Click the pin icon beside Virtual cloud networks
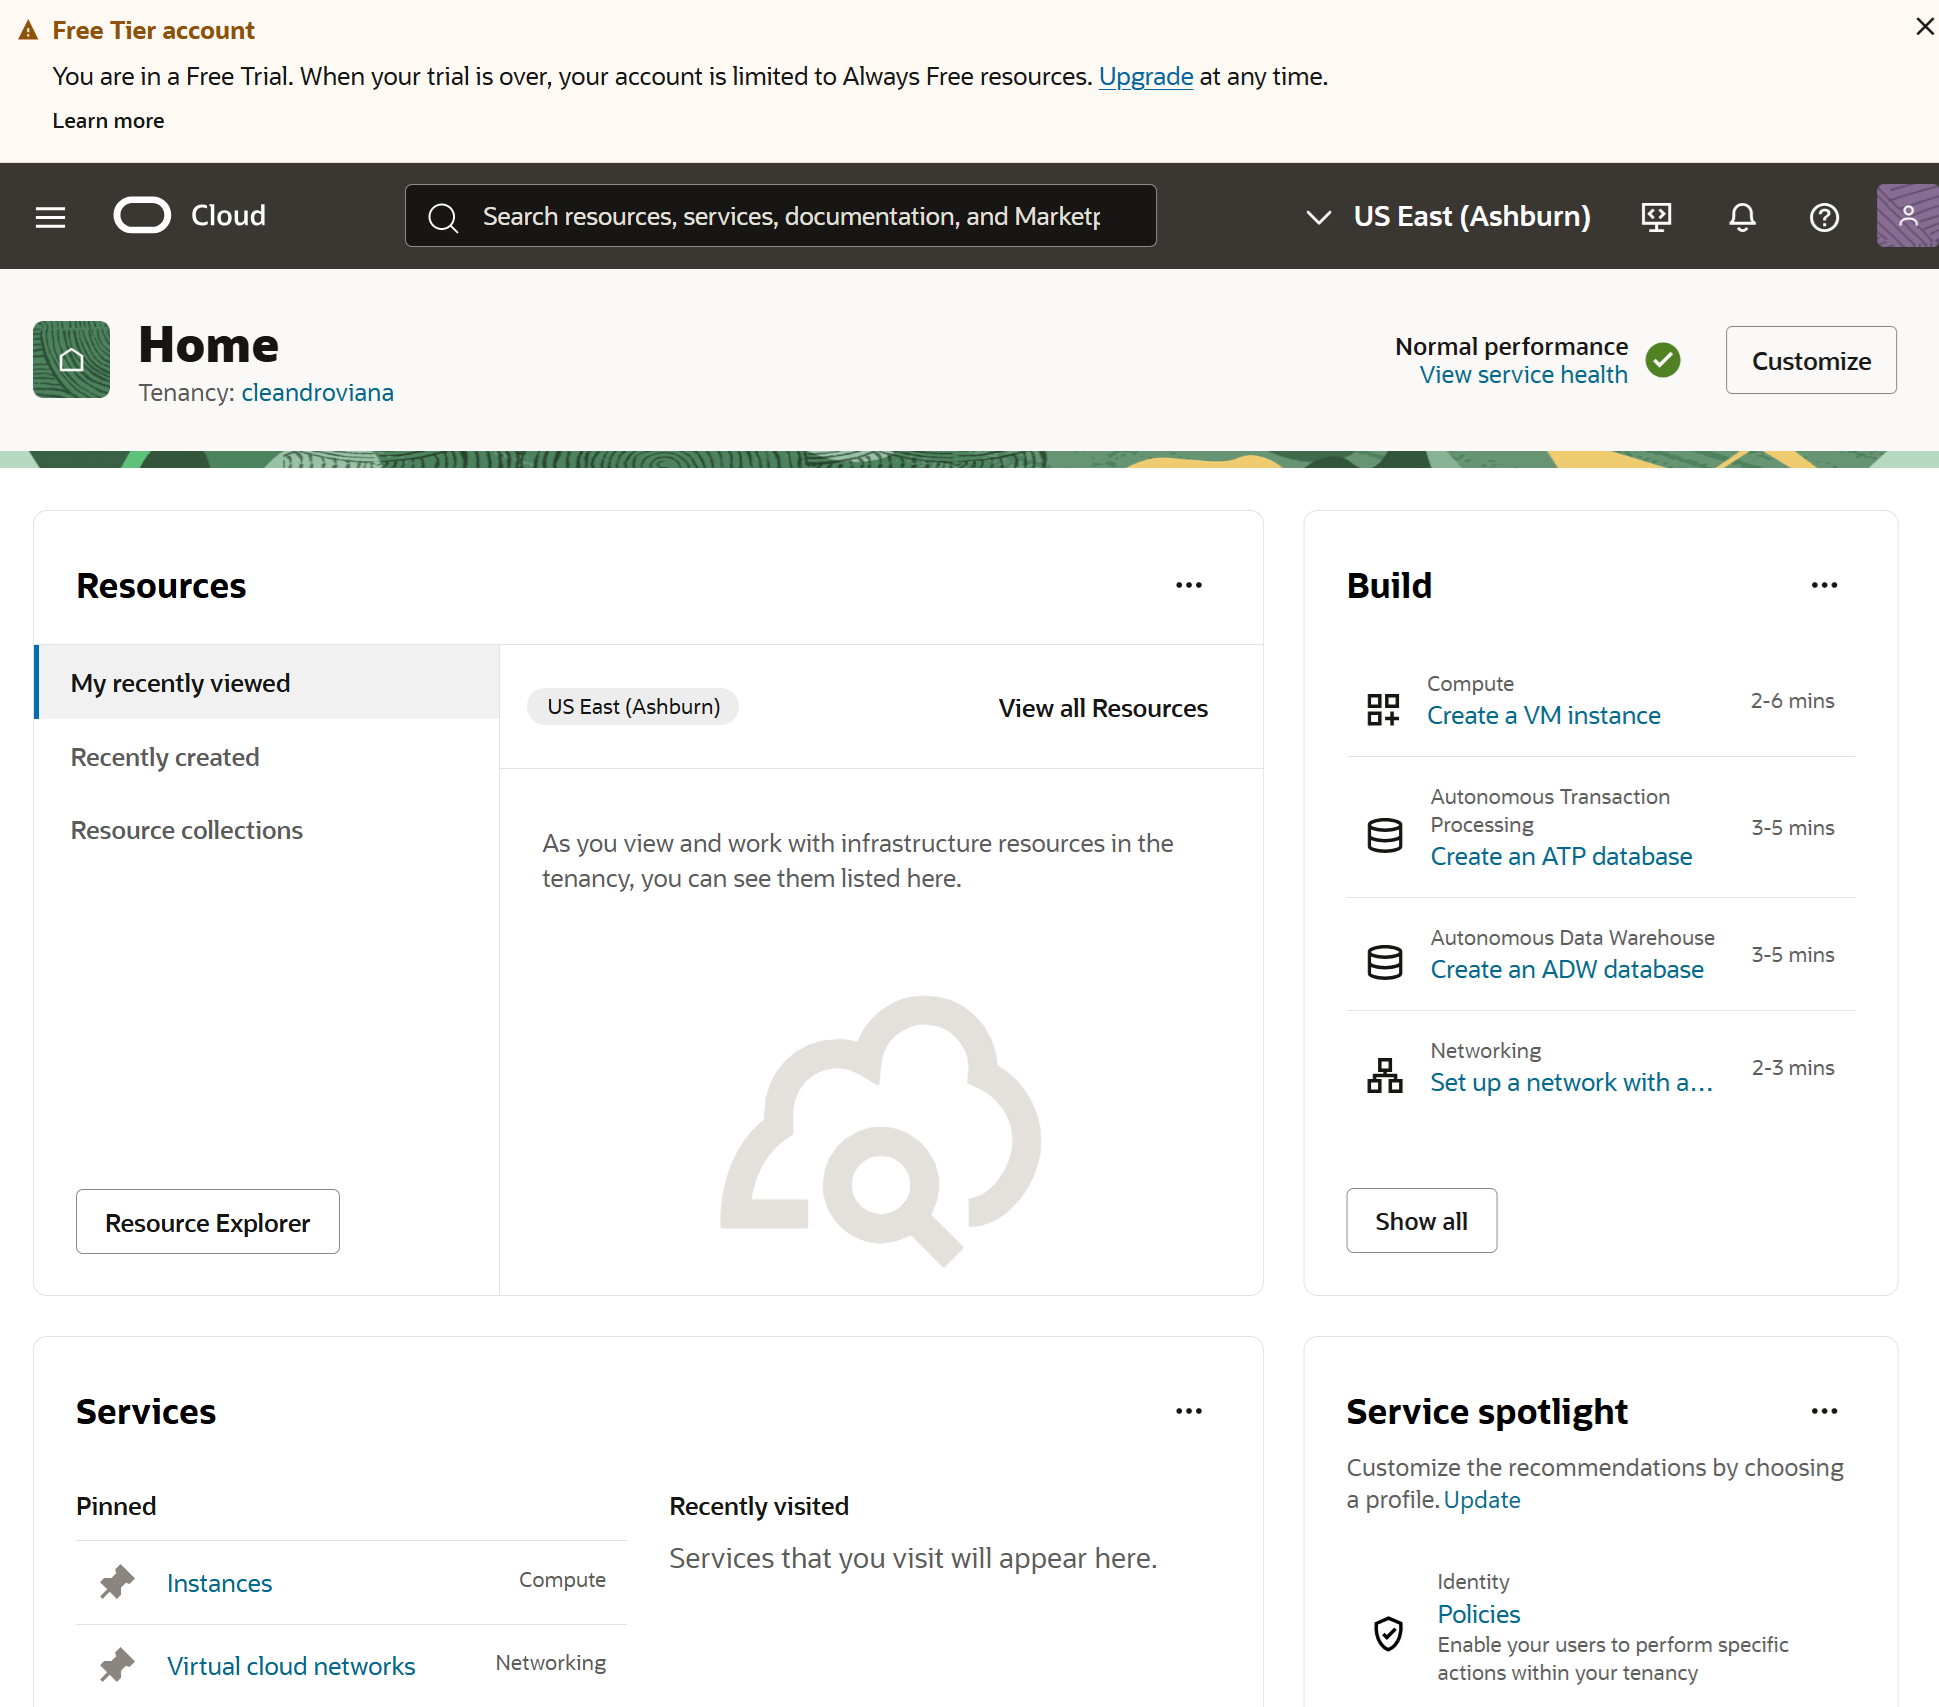 click(117, 1665)
